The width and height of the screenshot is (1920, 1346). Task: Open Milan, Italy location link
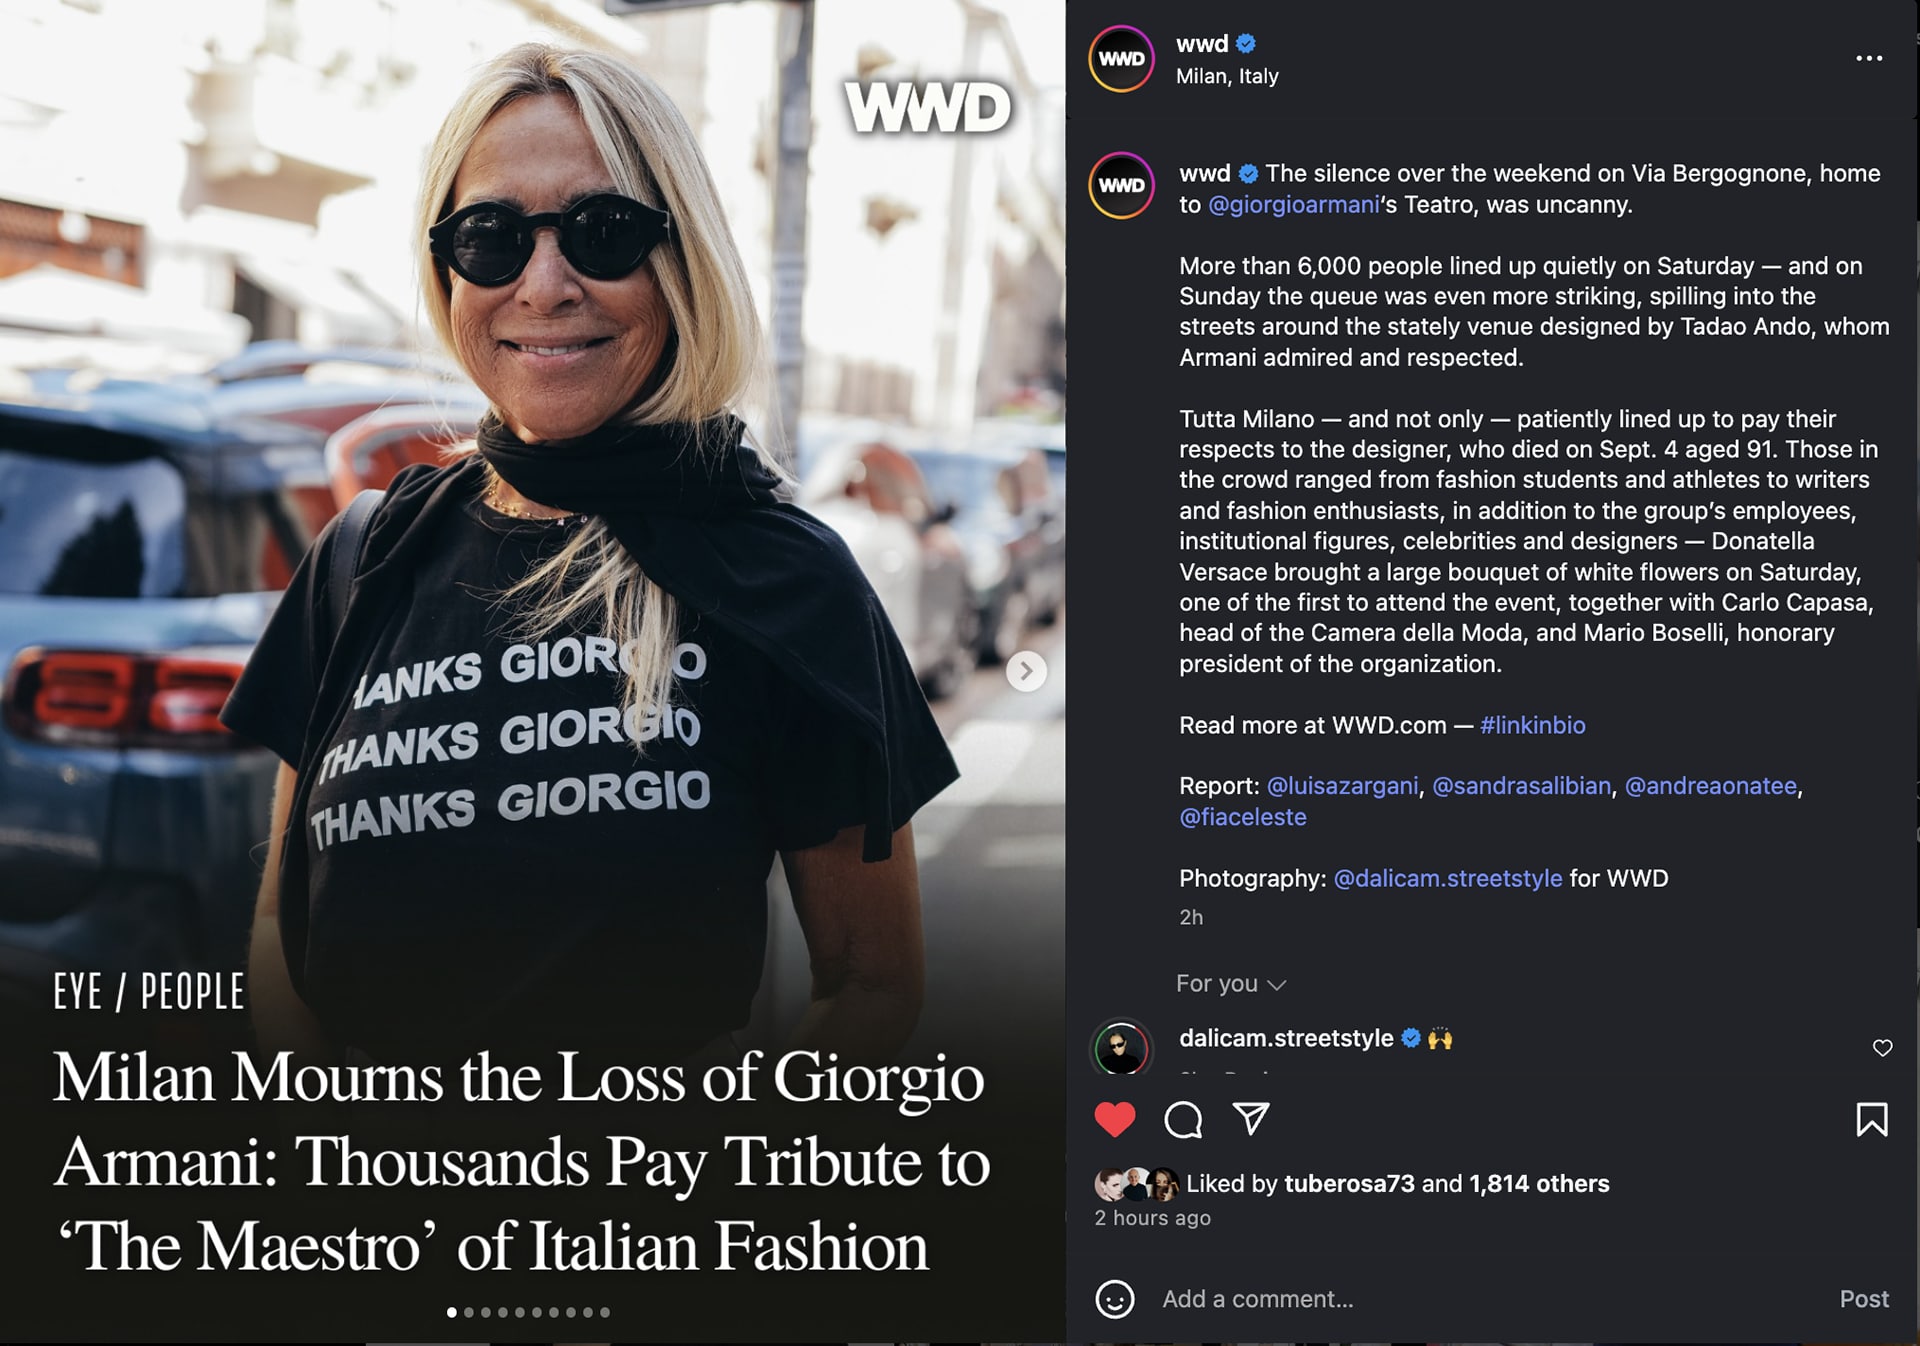[x=1227, y=76]
